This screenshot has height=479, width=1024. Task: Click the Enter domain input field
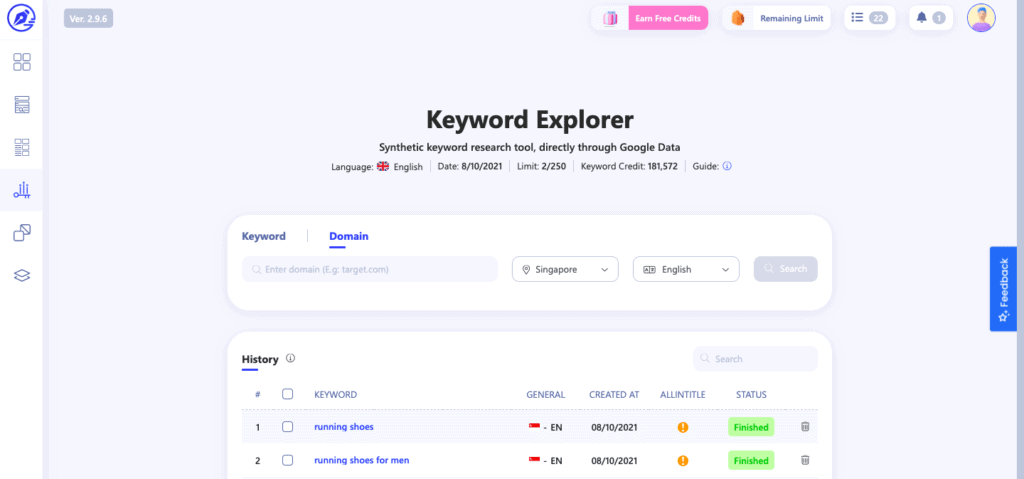click(x=370, y=269)
